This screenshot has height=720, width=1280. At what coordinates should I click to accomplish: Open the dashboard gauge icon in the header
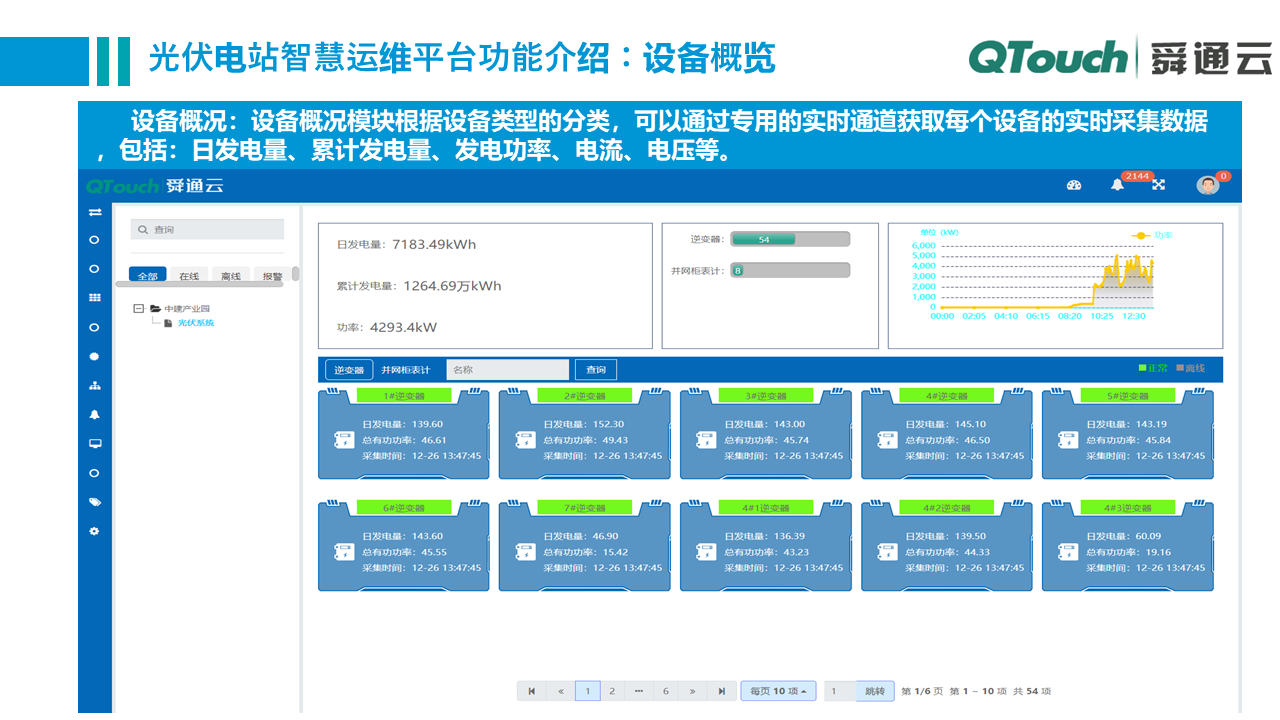pyautogui.click(x=1073, y=185)
